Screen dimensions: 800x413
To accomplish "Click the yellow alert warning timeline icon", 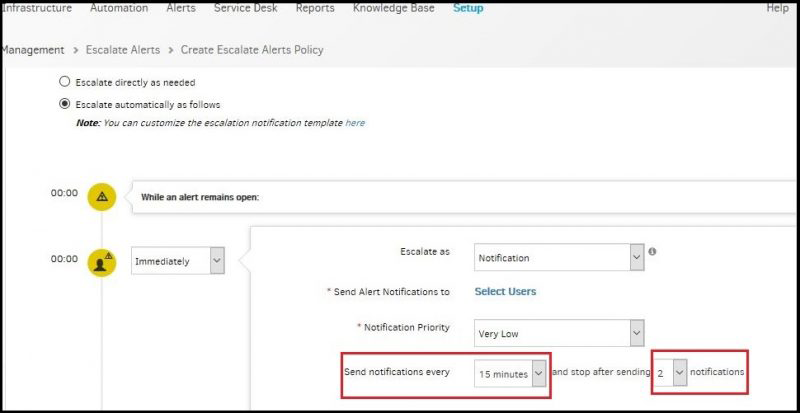I will 102,197.
